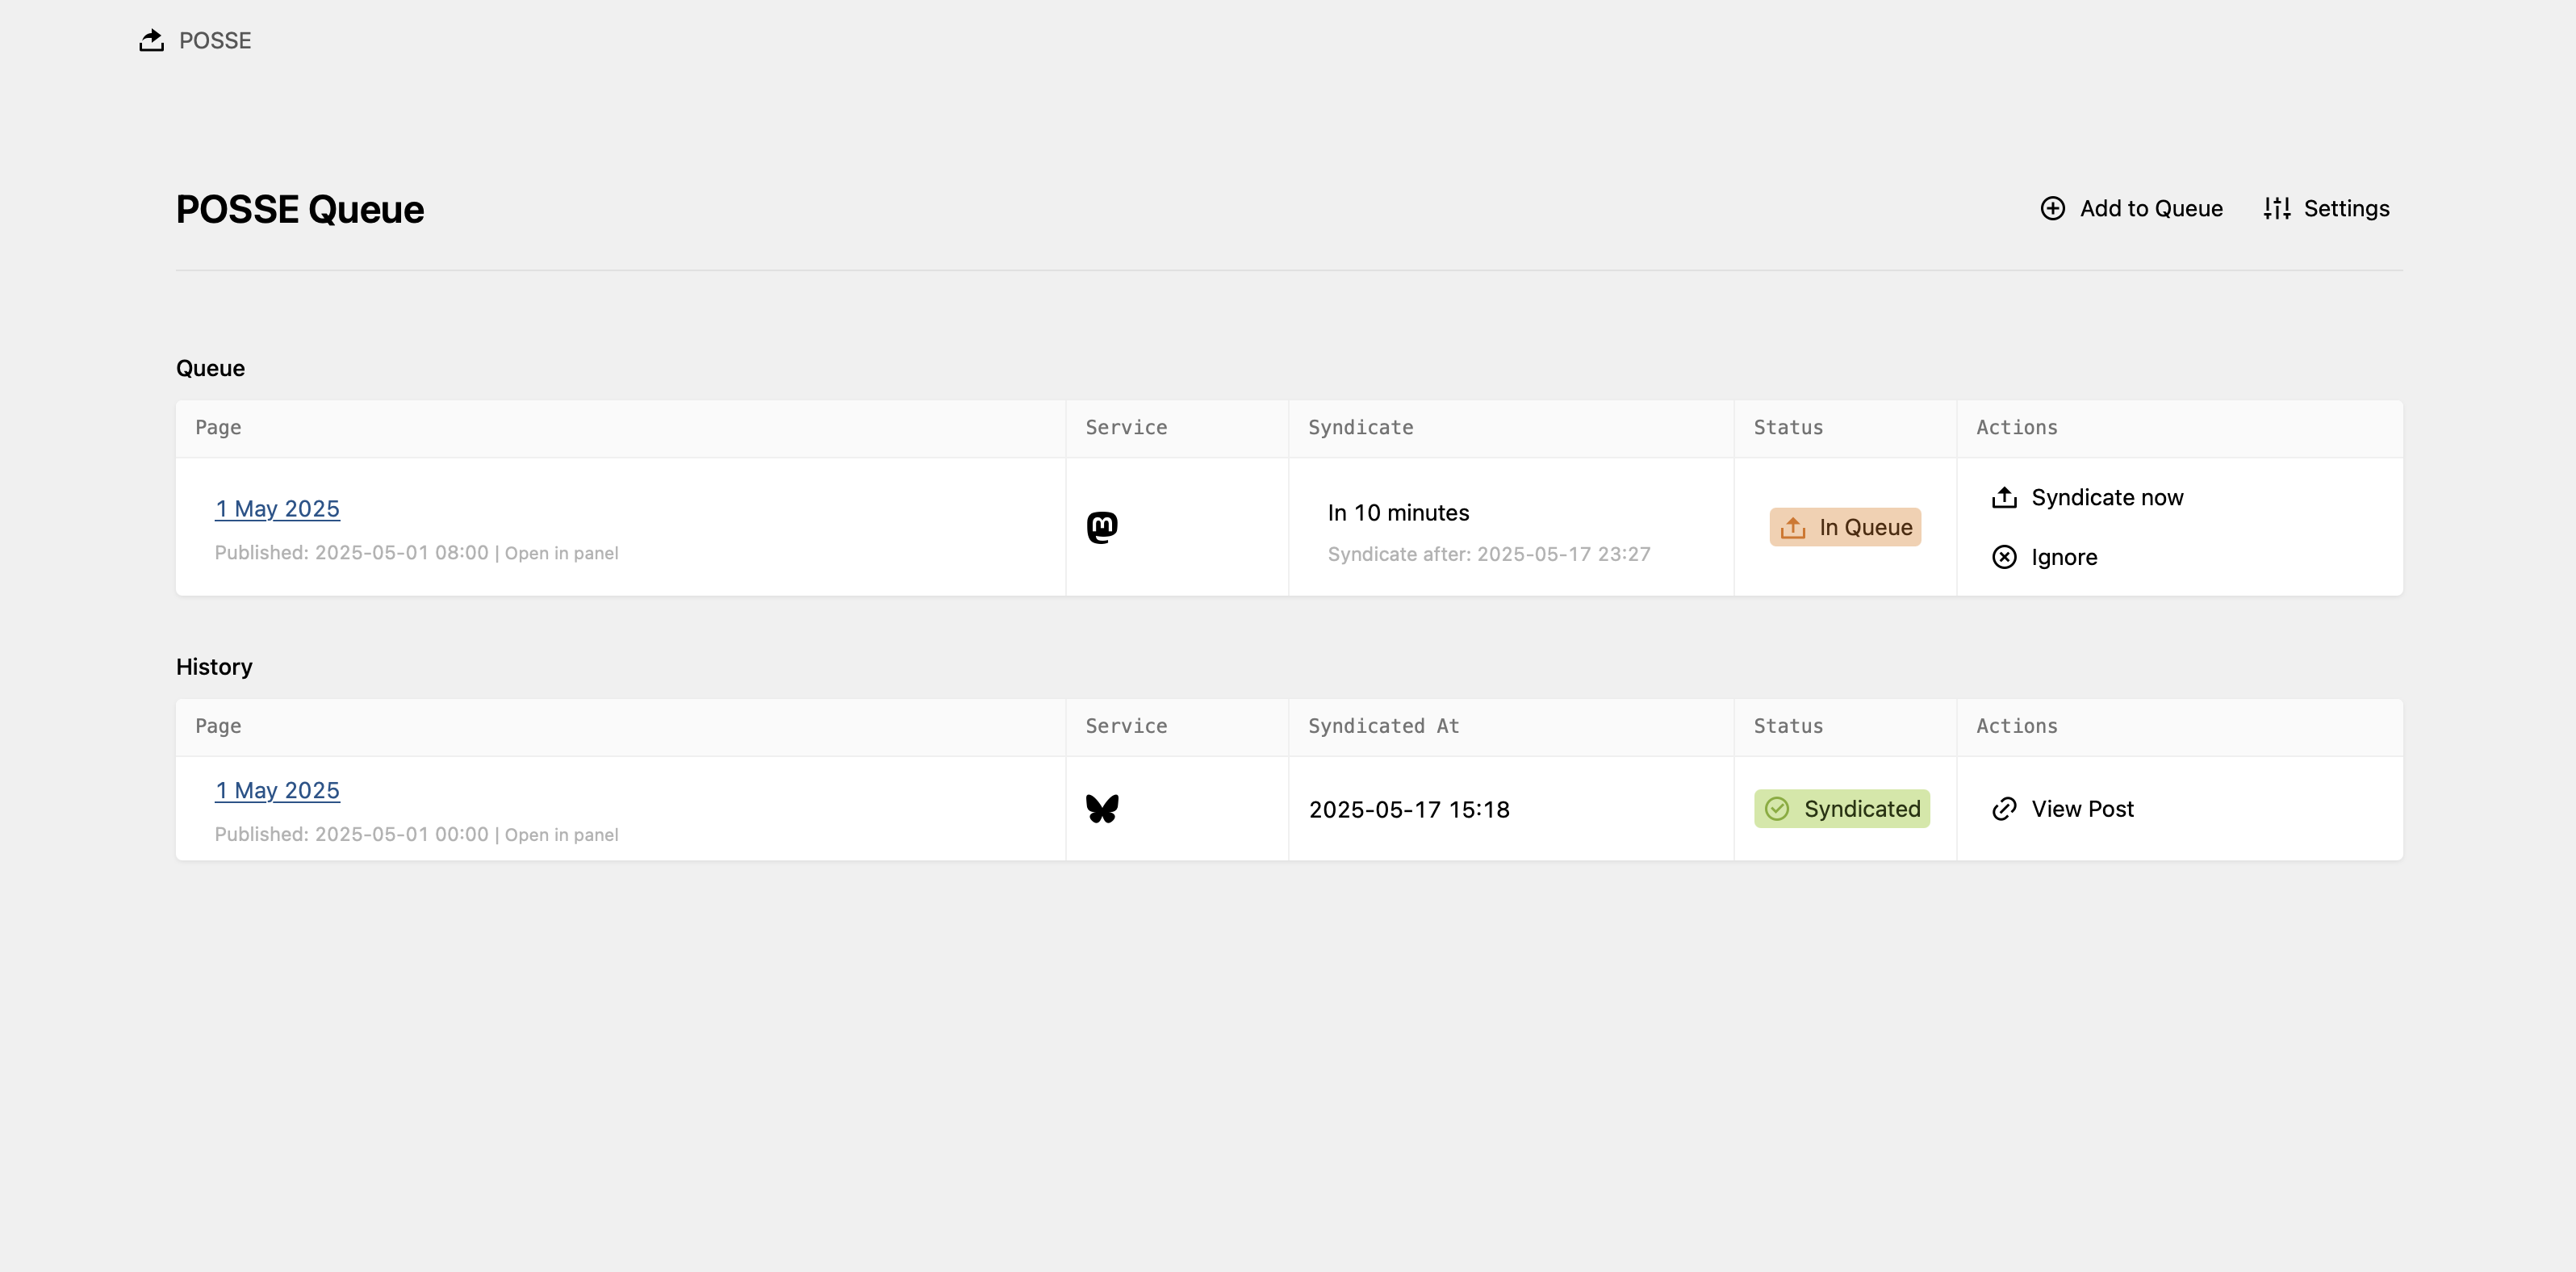Click the plus-circle Add to Queue icon
2576x1272 pixels.
[2052, 208]
